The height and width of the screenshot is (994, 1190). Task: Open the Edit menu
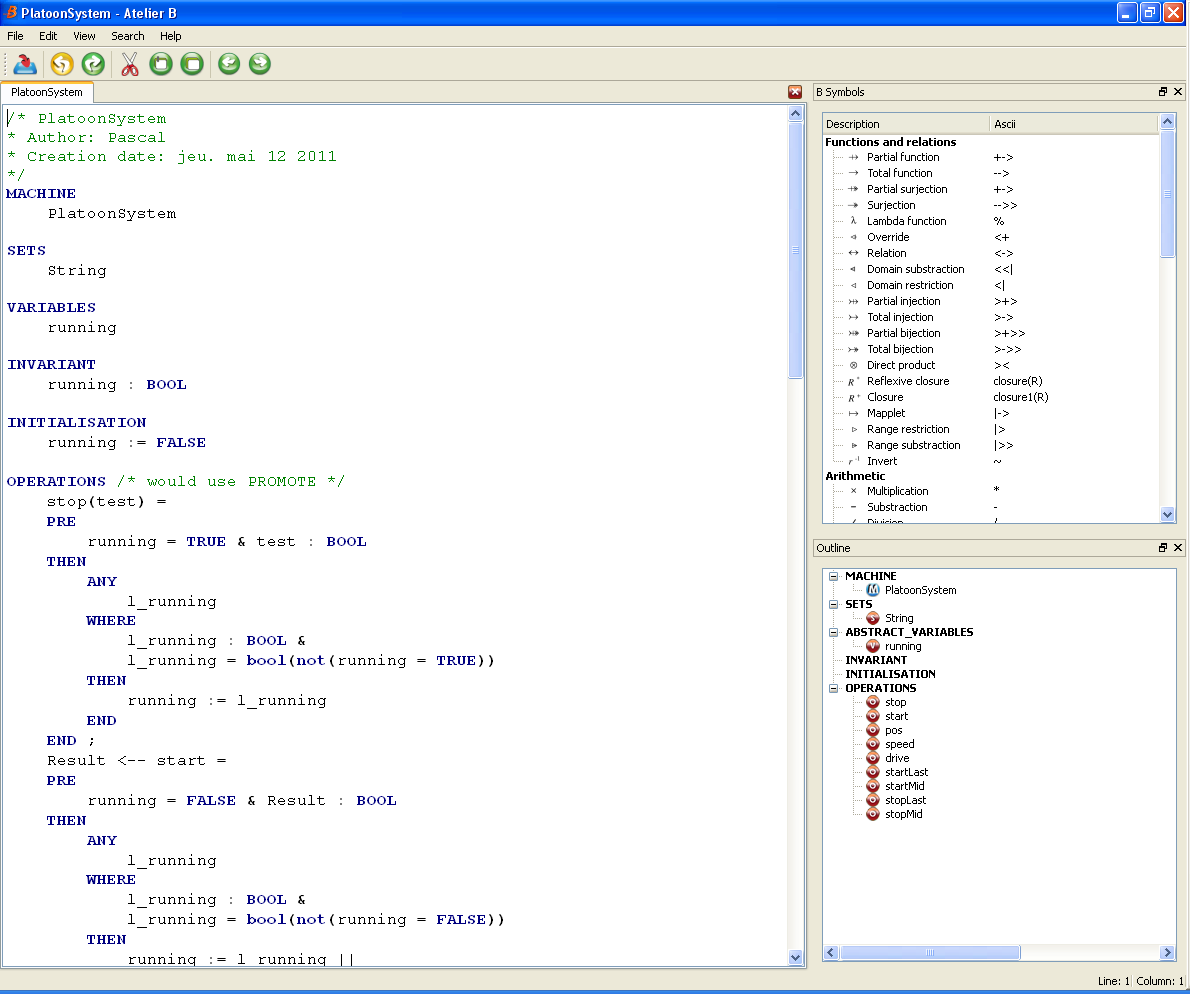click(48, 36)
